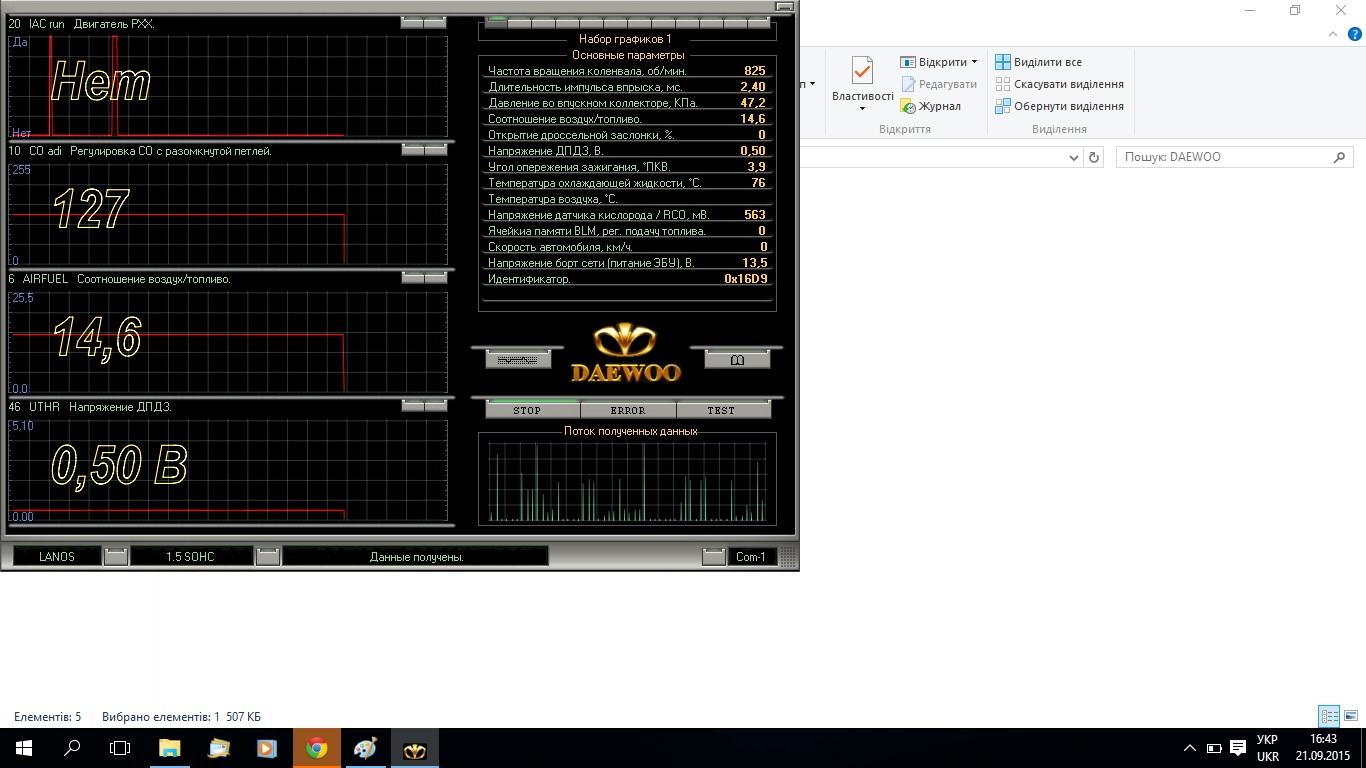Toggle the first graph set button with the green indicator
The height and width of the screenshot is (768, 1366).
pyautogui.click(x=496, y=21)
